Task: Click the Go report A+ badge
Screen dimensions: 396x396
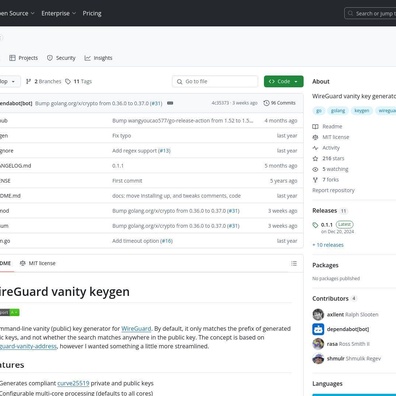Action: [x=9, y=312]
